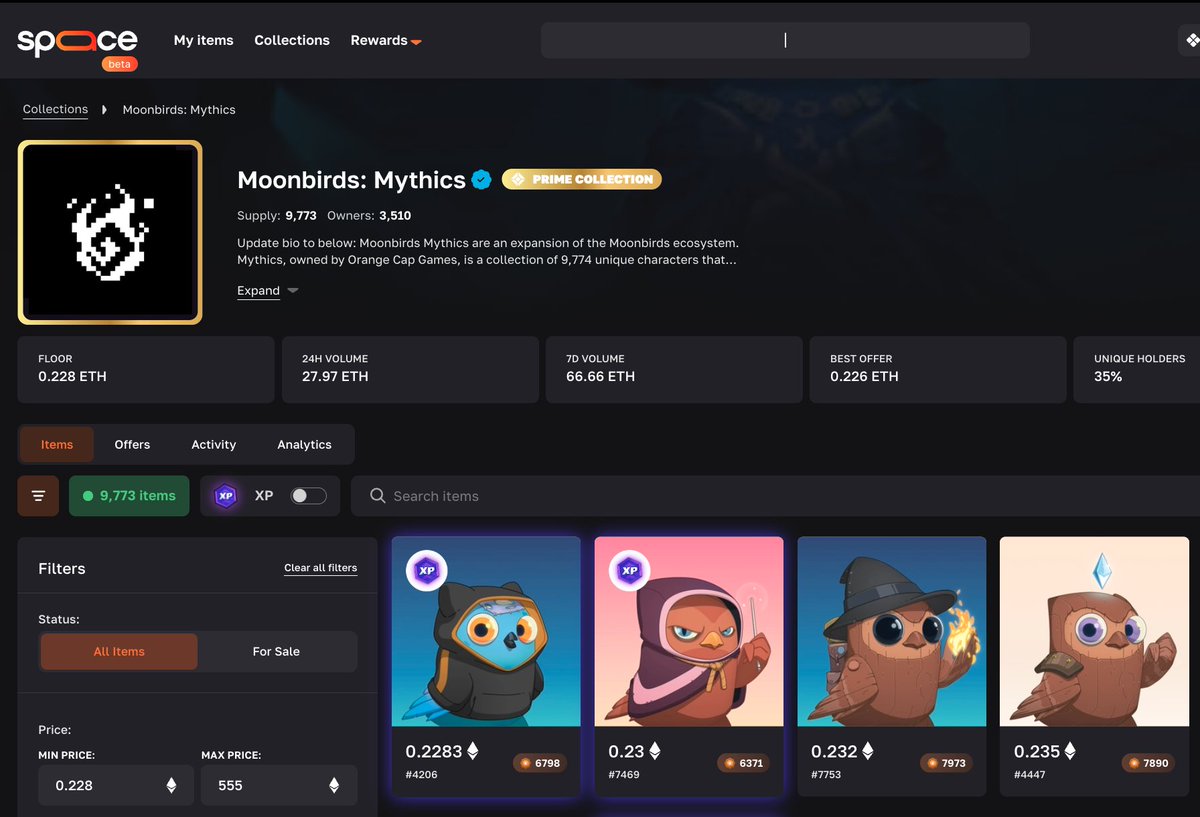
Task: Click the gold Prime Collection badge
Action: (581, 179)
